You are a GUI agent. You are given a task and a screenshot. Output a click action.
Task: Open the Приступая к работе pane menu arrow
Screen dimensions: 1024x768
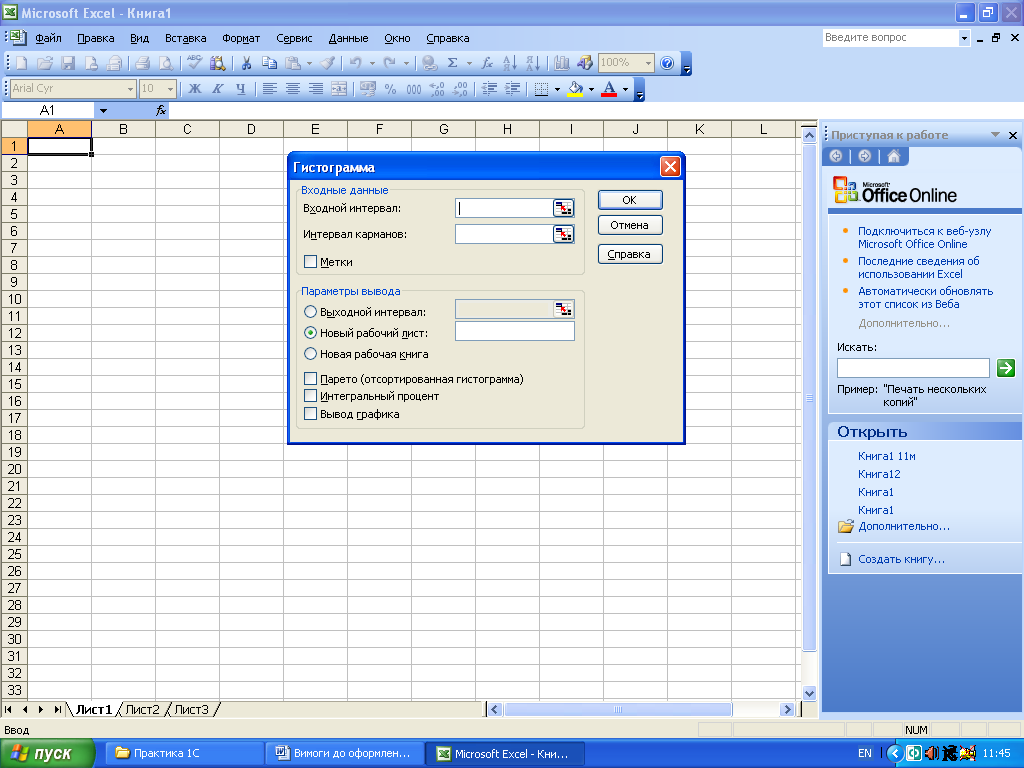coord(995,135)
